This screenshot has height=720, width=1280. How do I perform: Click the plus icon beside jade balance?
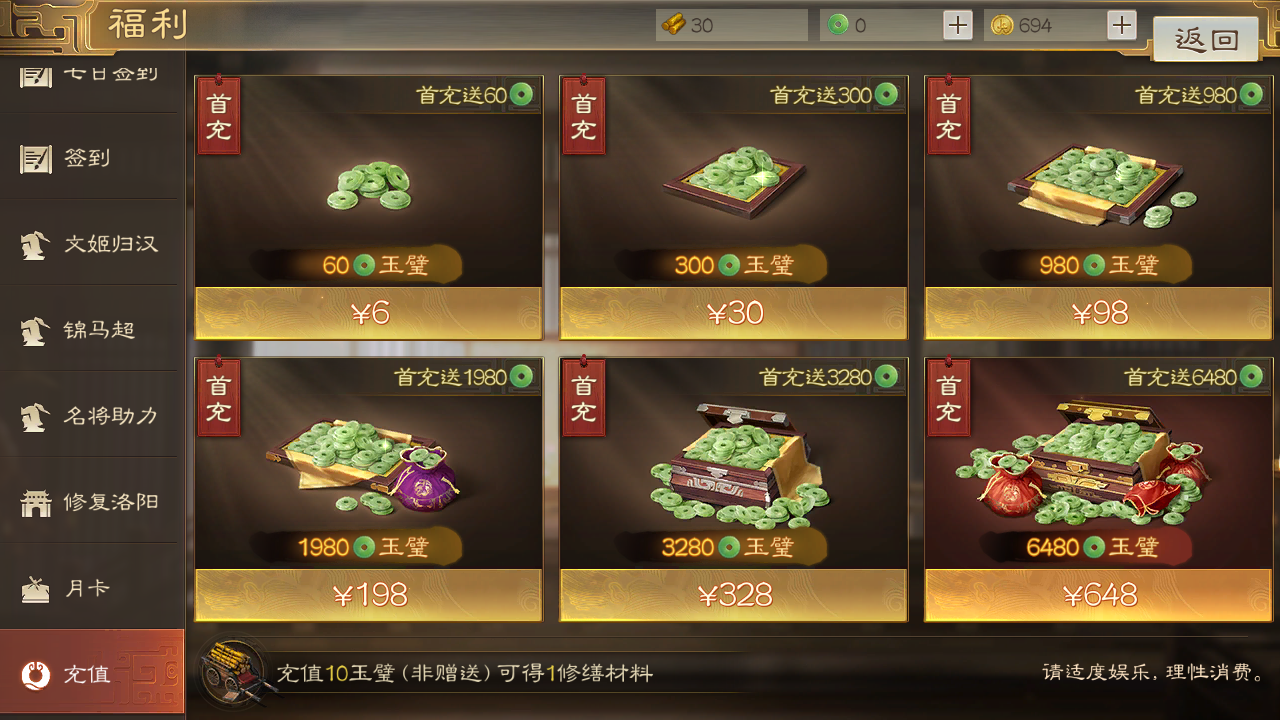[x=958, y=25]
